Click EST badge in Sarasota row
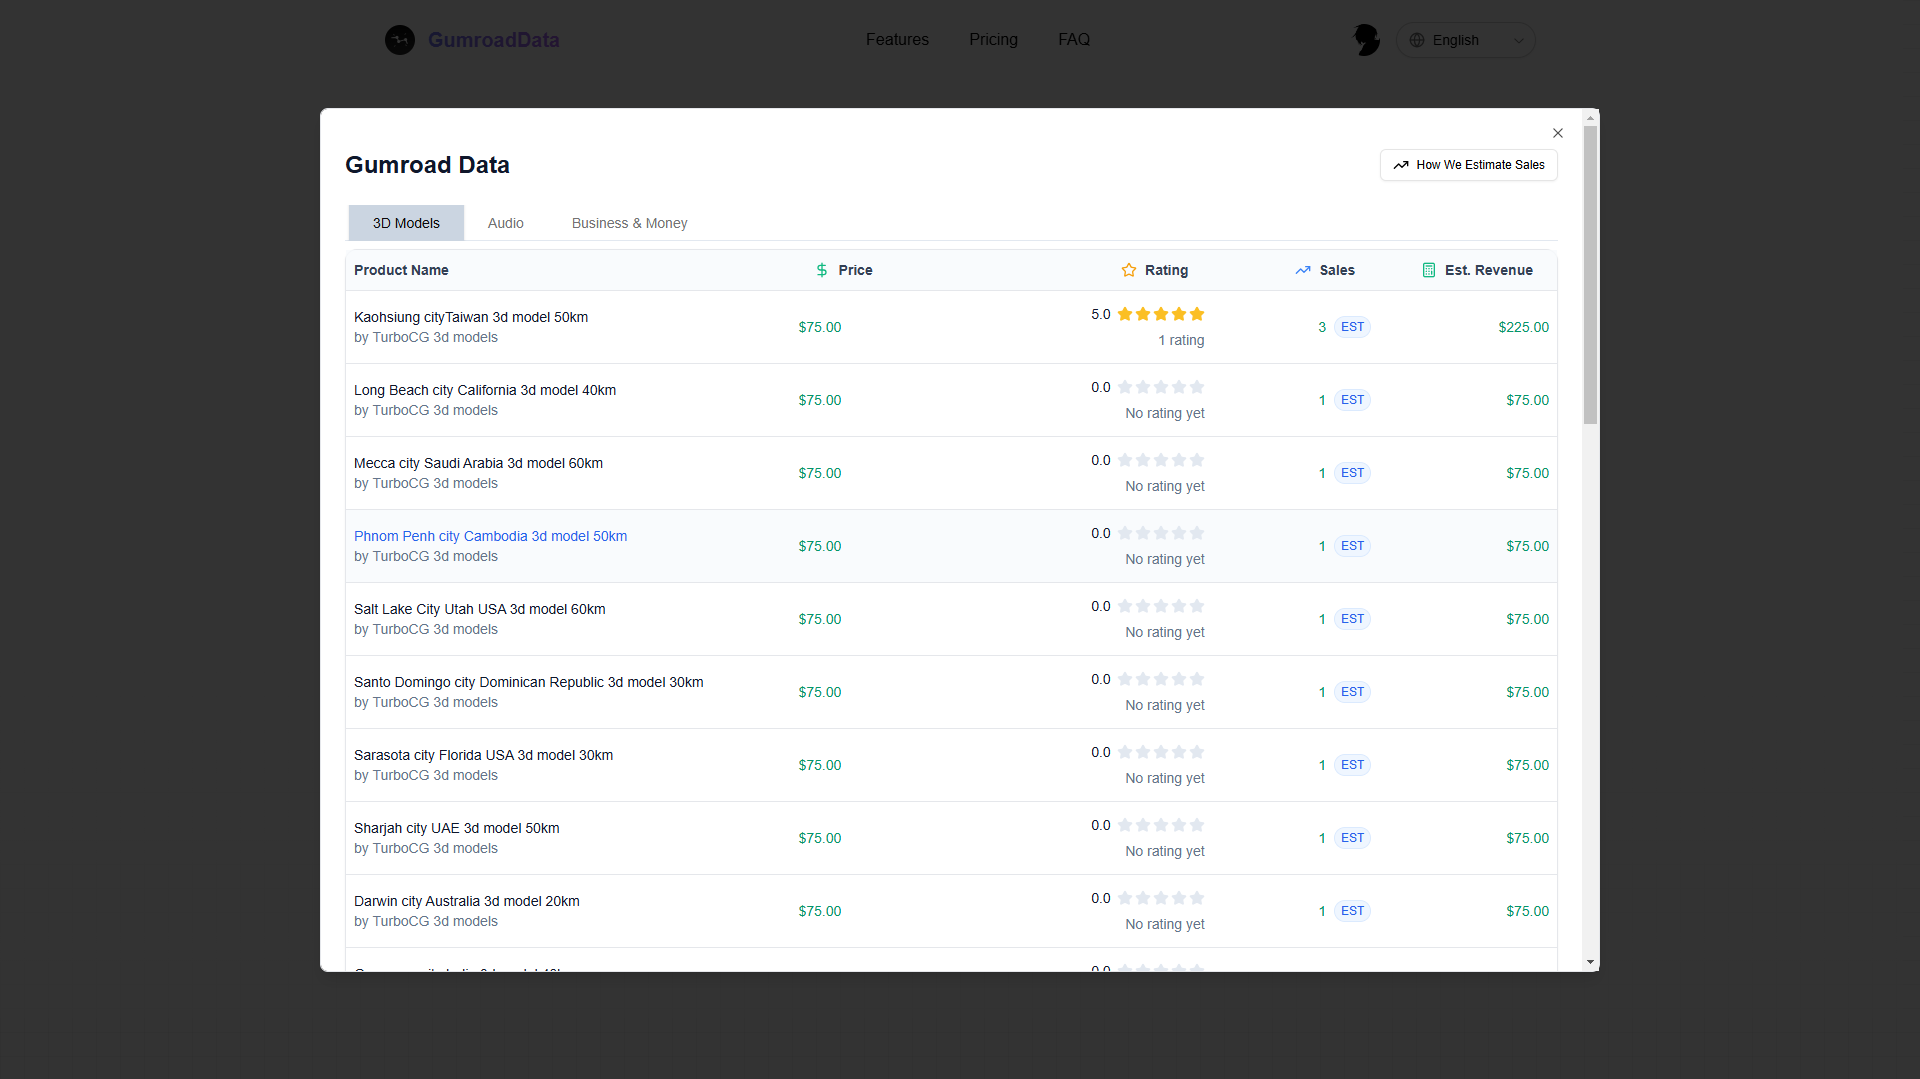This screenshot has height=1079, width=1920. [1352, 765]
